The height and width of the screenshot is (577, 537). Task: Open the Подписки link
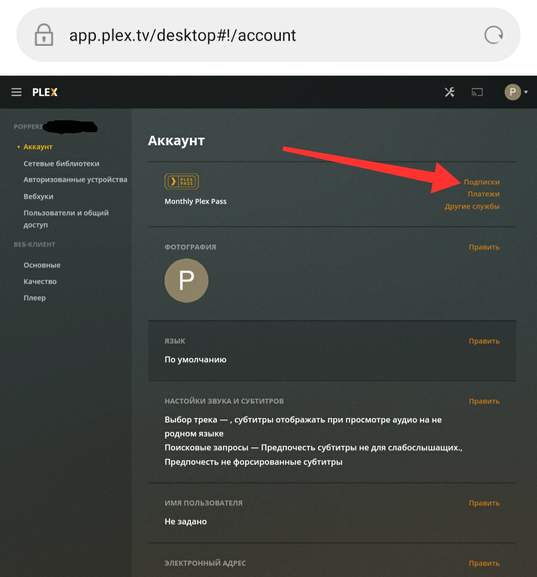coord(481,182)
